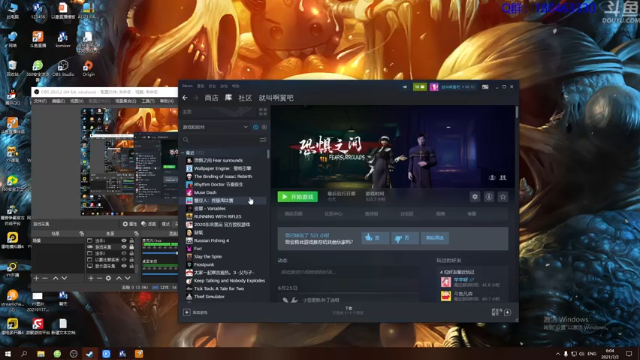Move OBS scene up arrow
The image size is (640, 360).
tap(56, 278)
